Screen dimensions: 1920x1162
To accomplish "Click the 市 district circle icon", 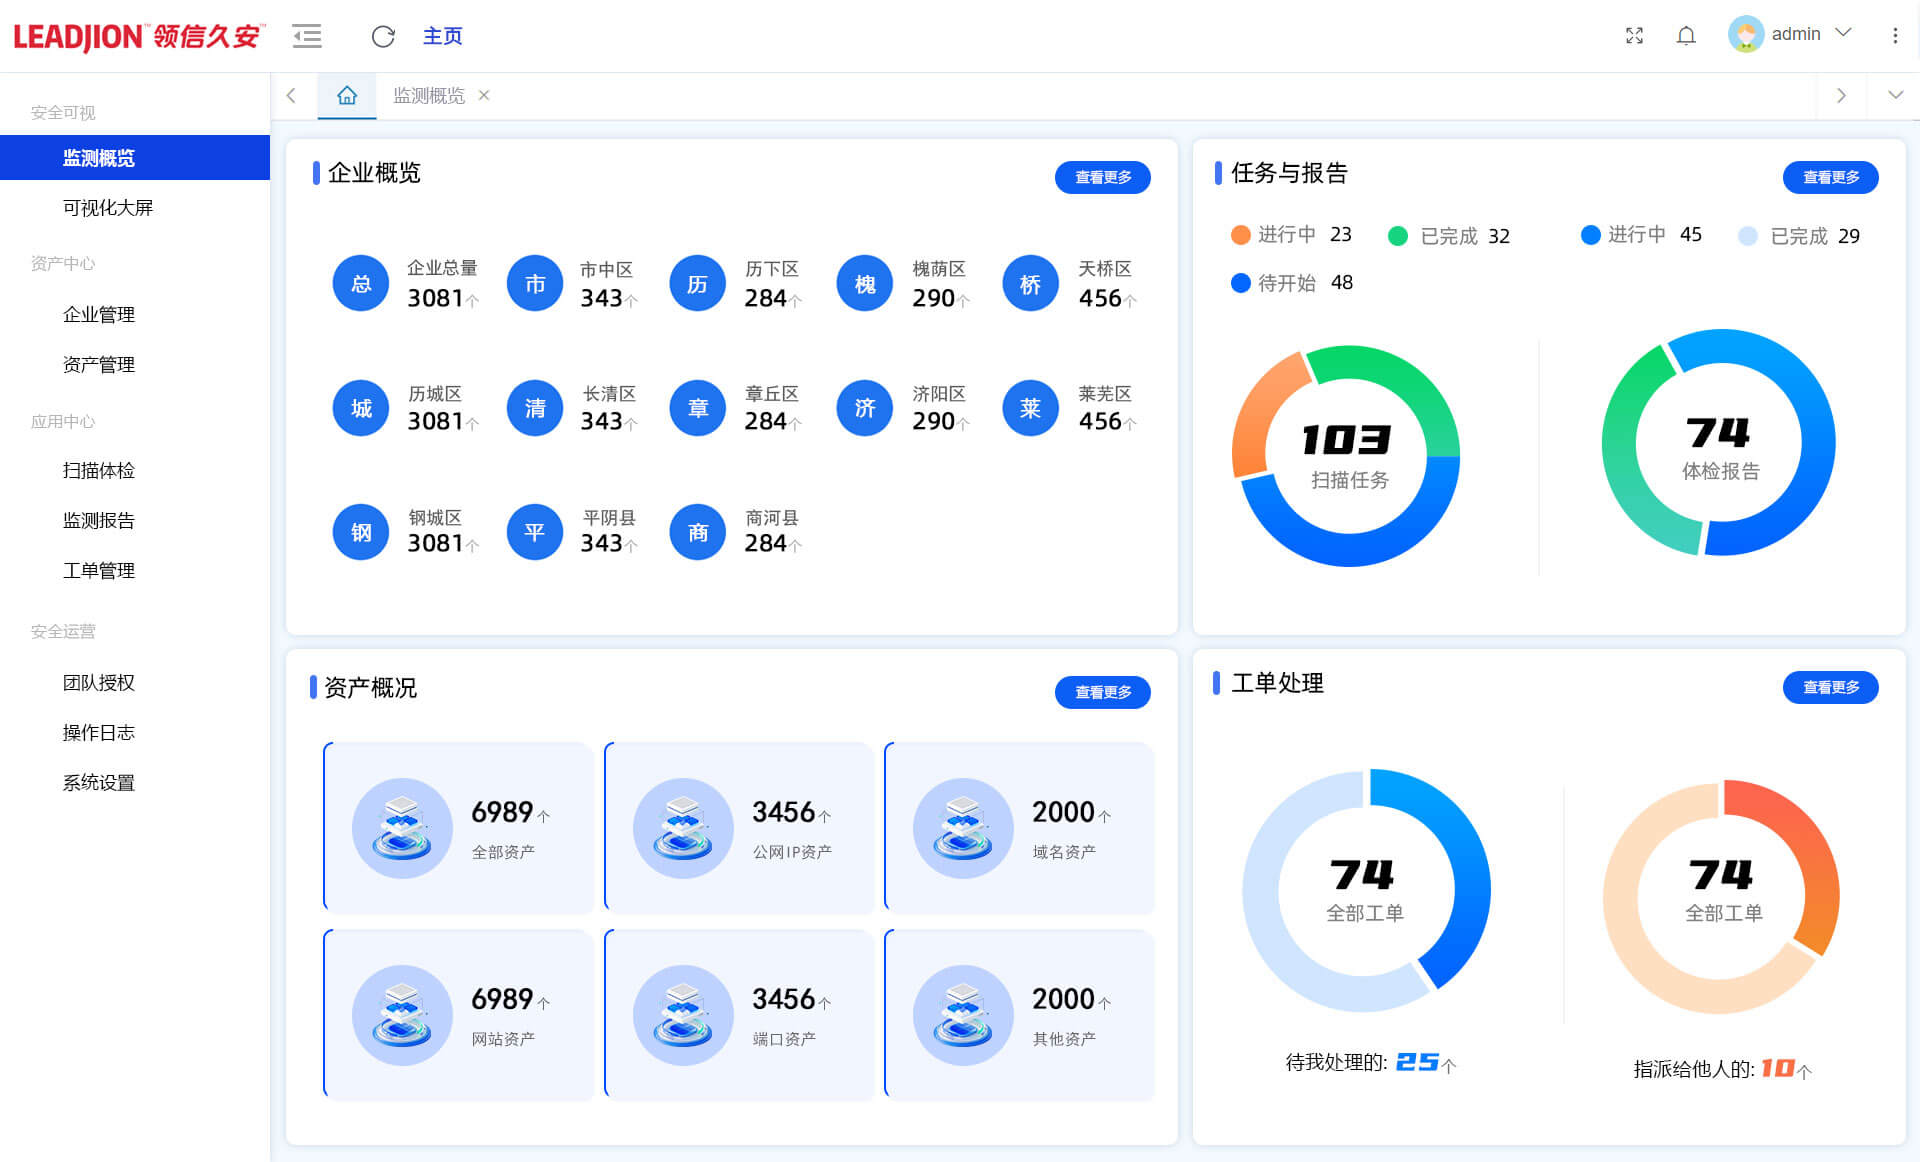I will [535, 284].
